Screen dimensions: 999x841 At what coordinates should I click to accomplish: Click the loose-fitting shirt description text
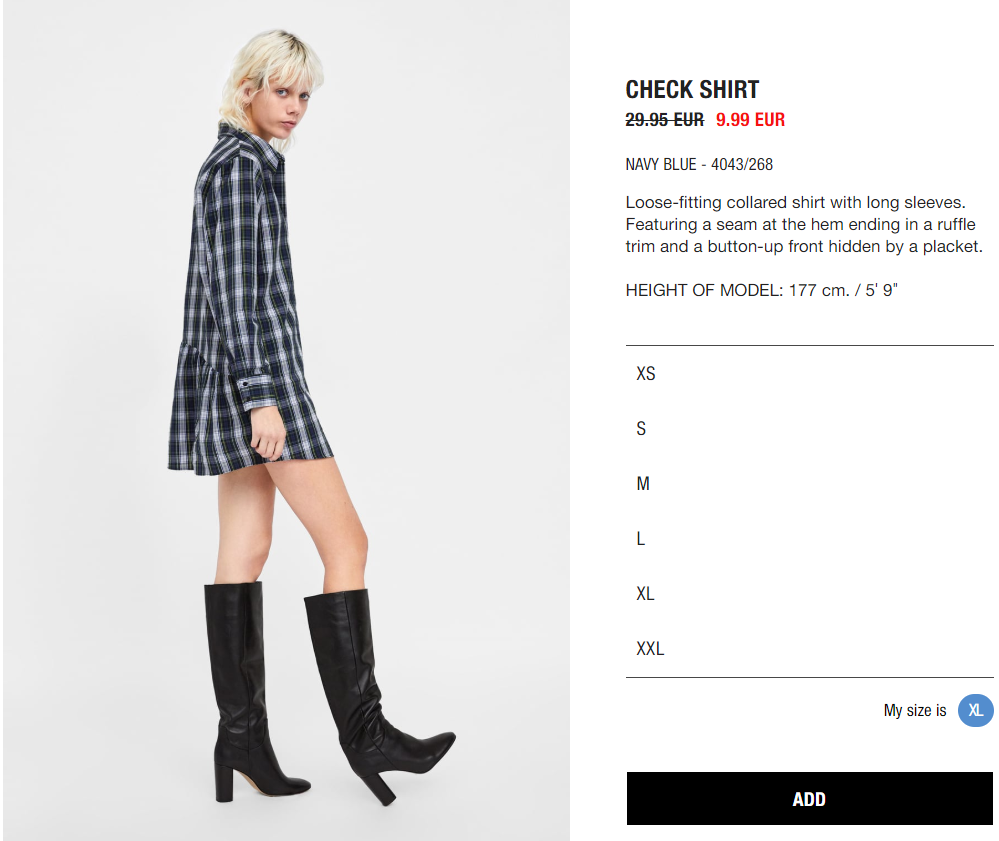coord(804,224)
